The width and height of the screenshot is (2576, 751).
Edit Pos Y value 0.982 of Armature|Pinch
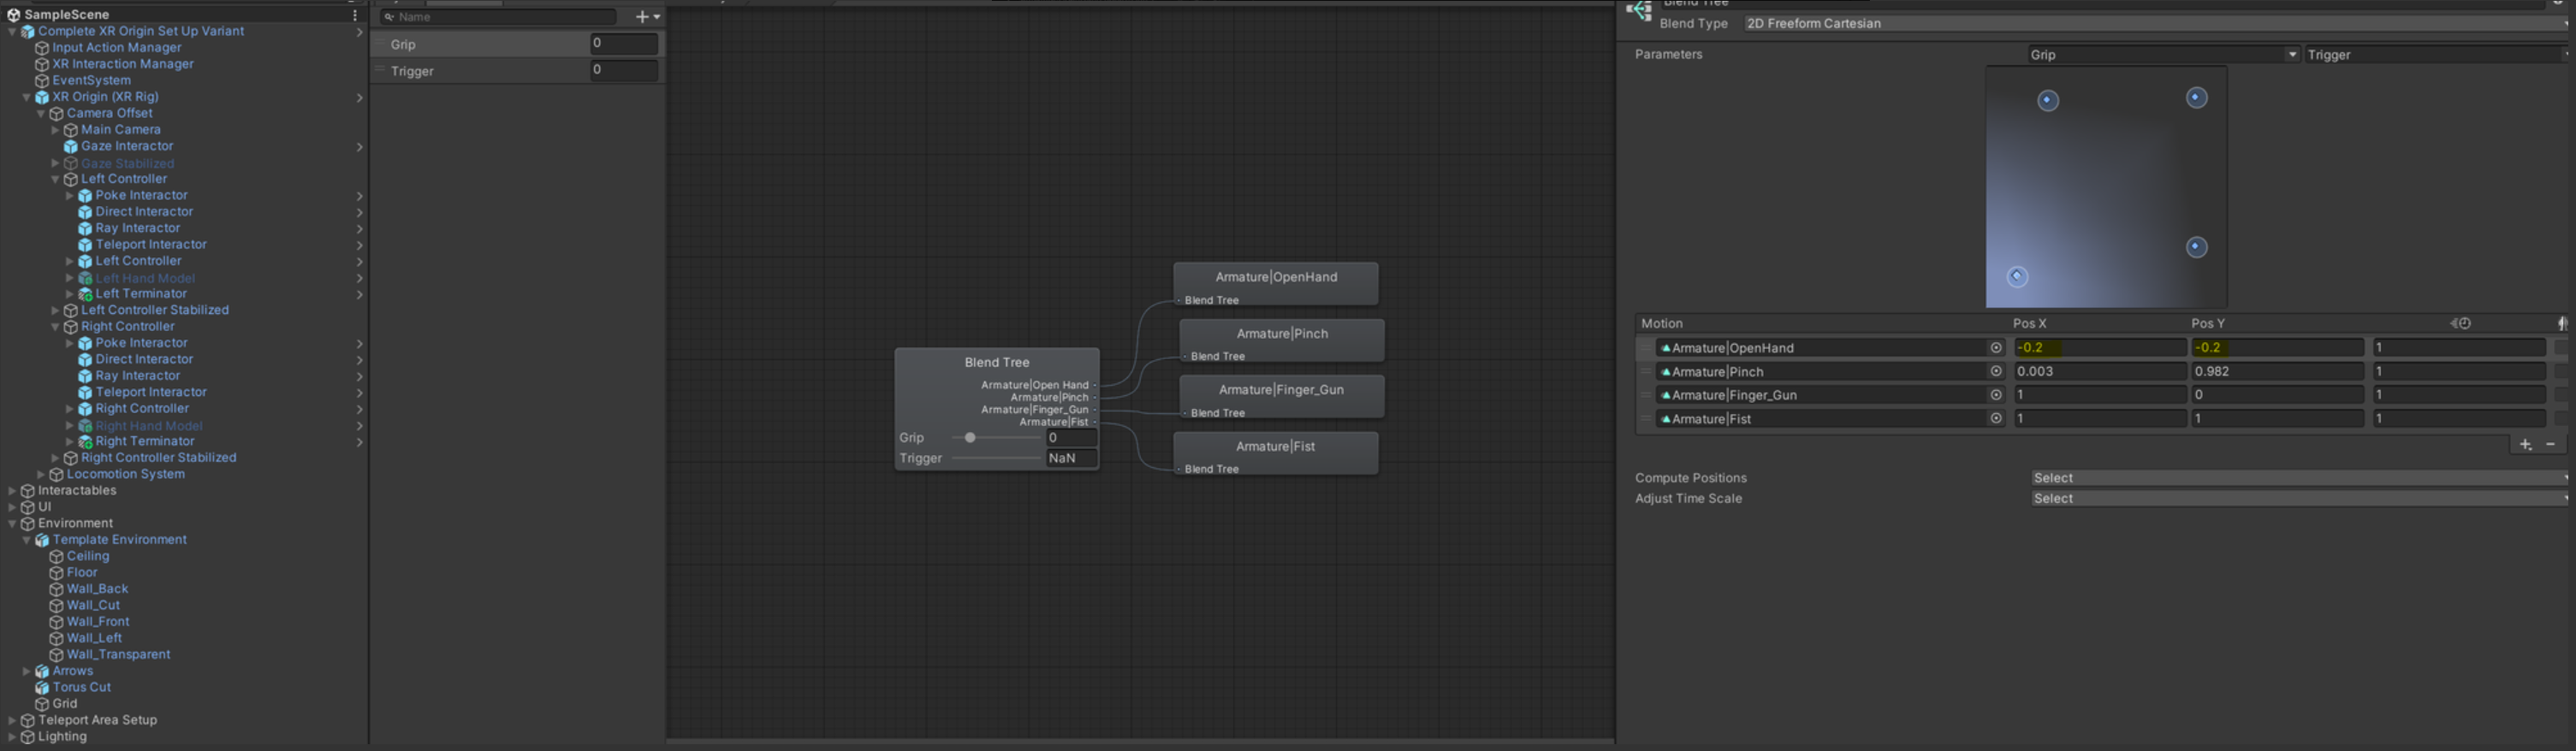[2277, 372]
